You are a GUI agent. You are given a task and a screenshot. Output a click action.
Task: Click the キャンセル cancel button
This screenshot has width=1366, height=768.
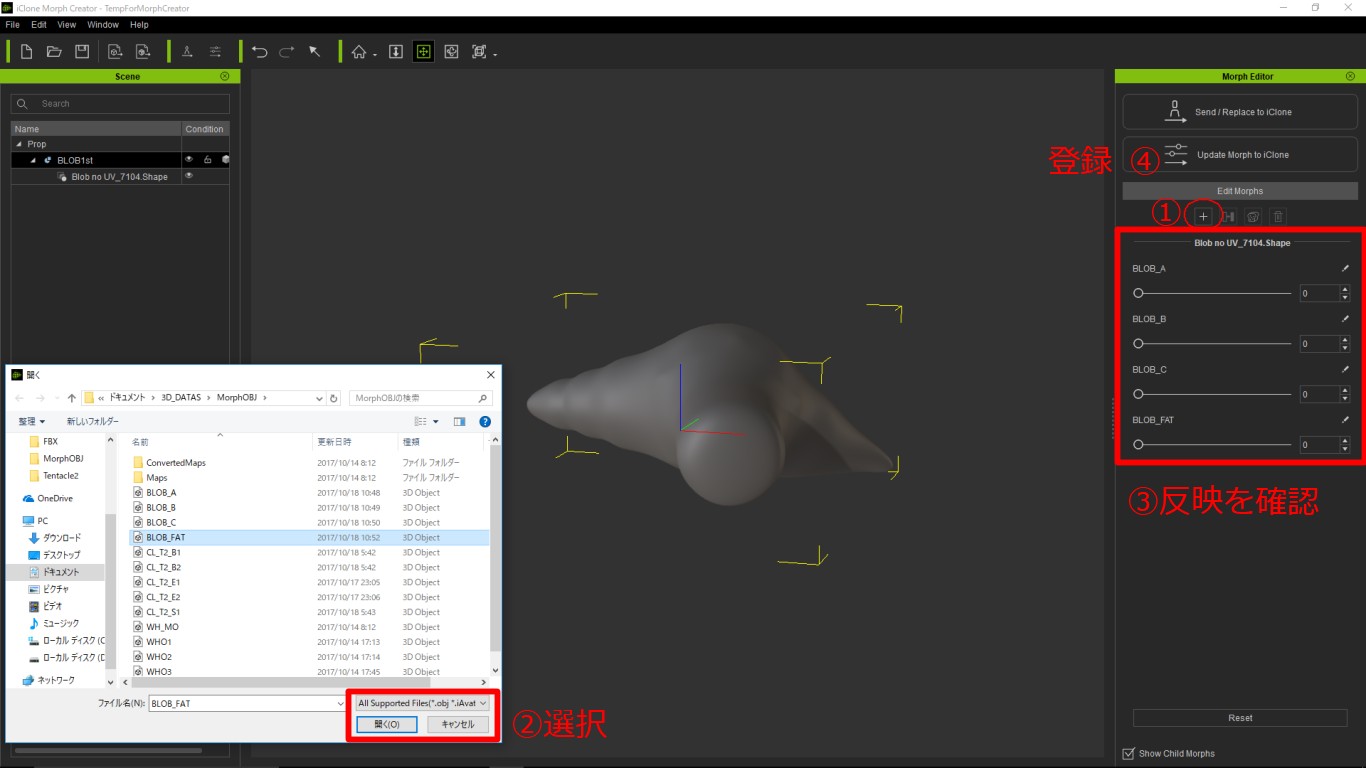pyautogui.click(x=458, y=724)
